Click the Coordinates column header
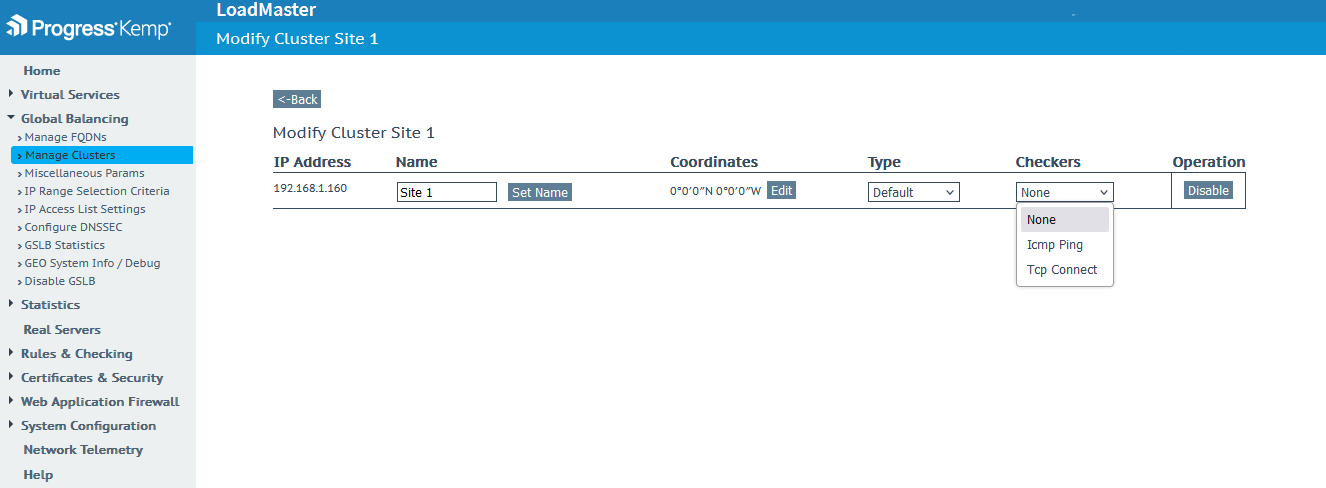Screen dimensions: 1326x488 tap(714, 162)
